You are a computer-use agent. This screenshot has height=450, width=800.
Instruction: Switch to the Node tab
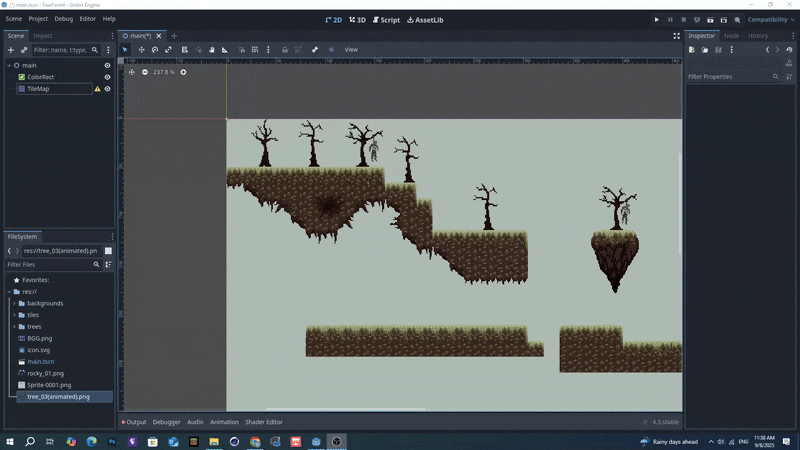731,36
